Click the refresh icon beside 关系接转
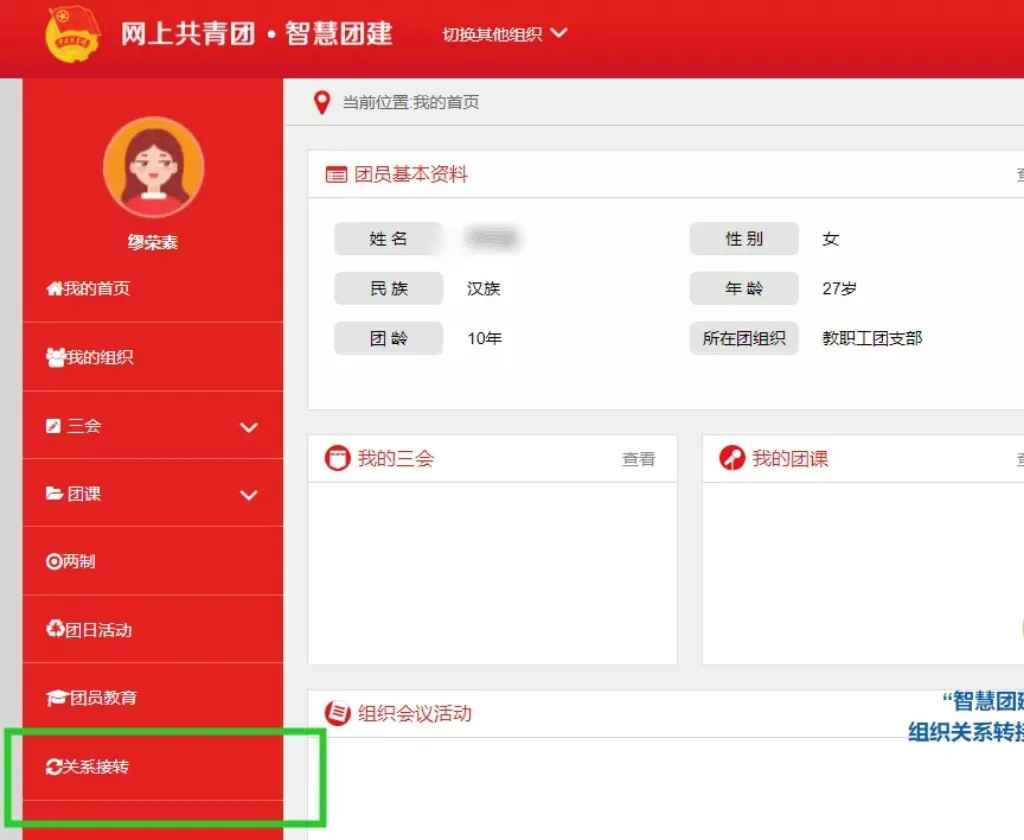Viewport: 1024px width, 840px height. [x=54, y=766]
